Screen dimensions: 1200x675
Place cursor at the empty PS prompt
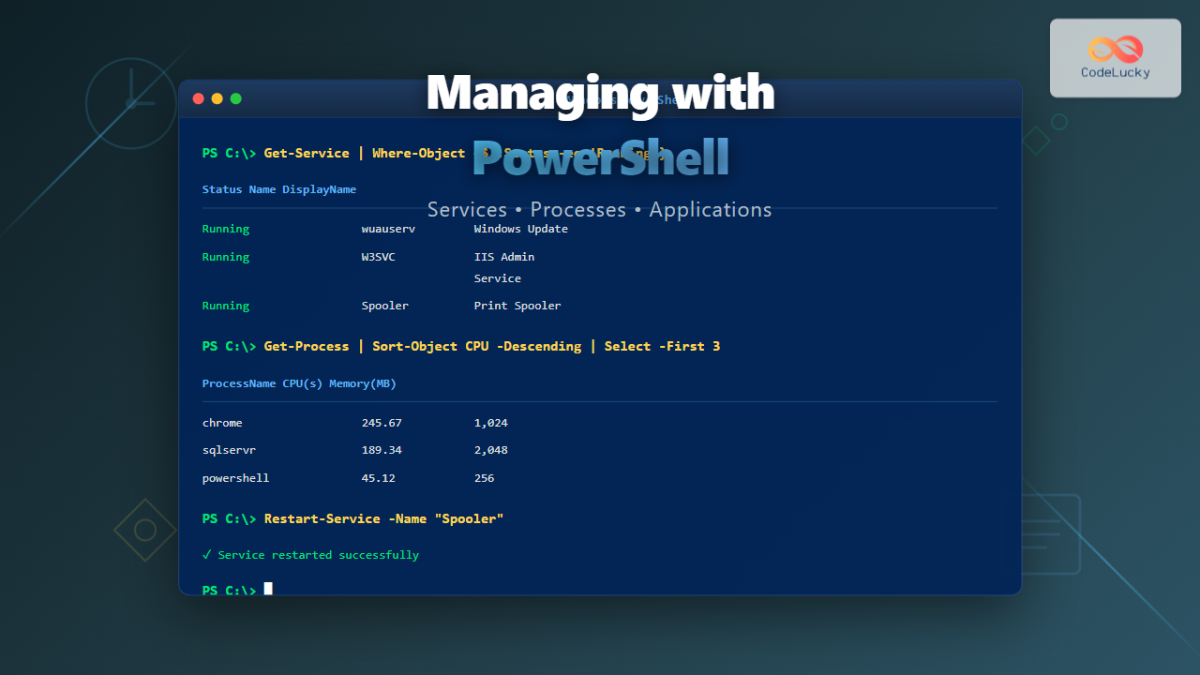(267, 589)
